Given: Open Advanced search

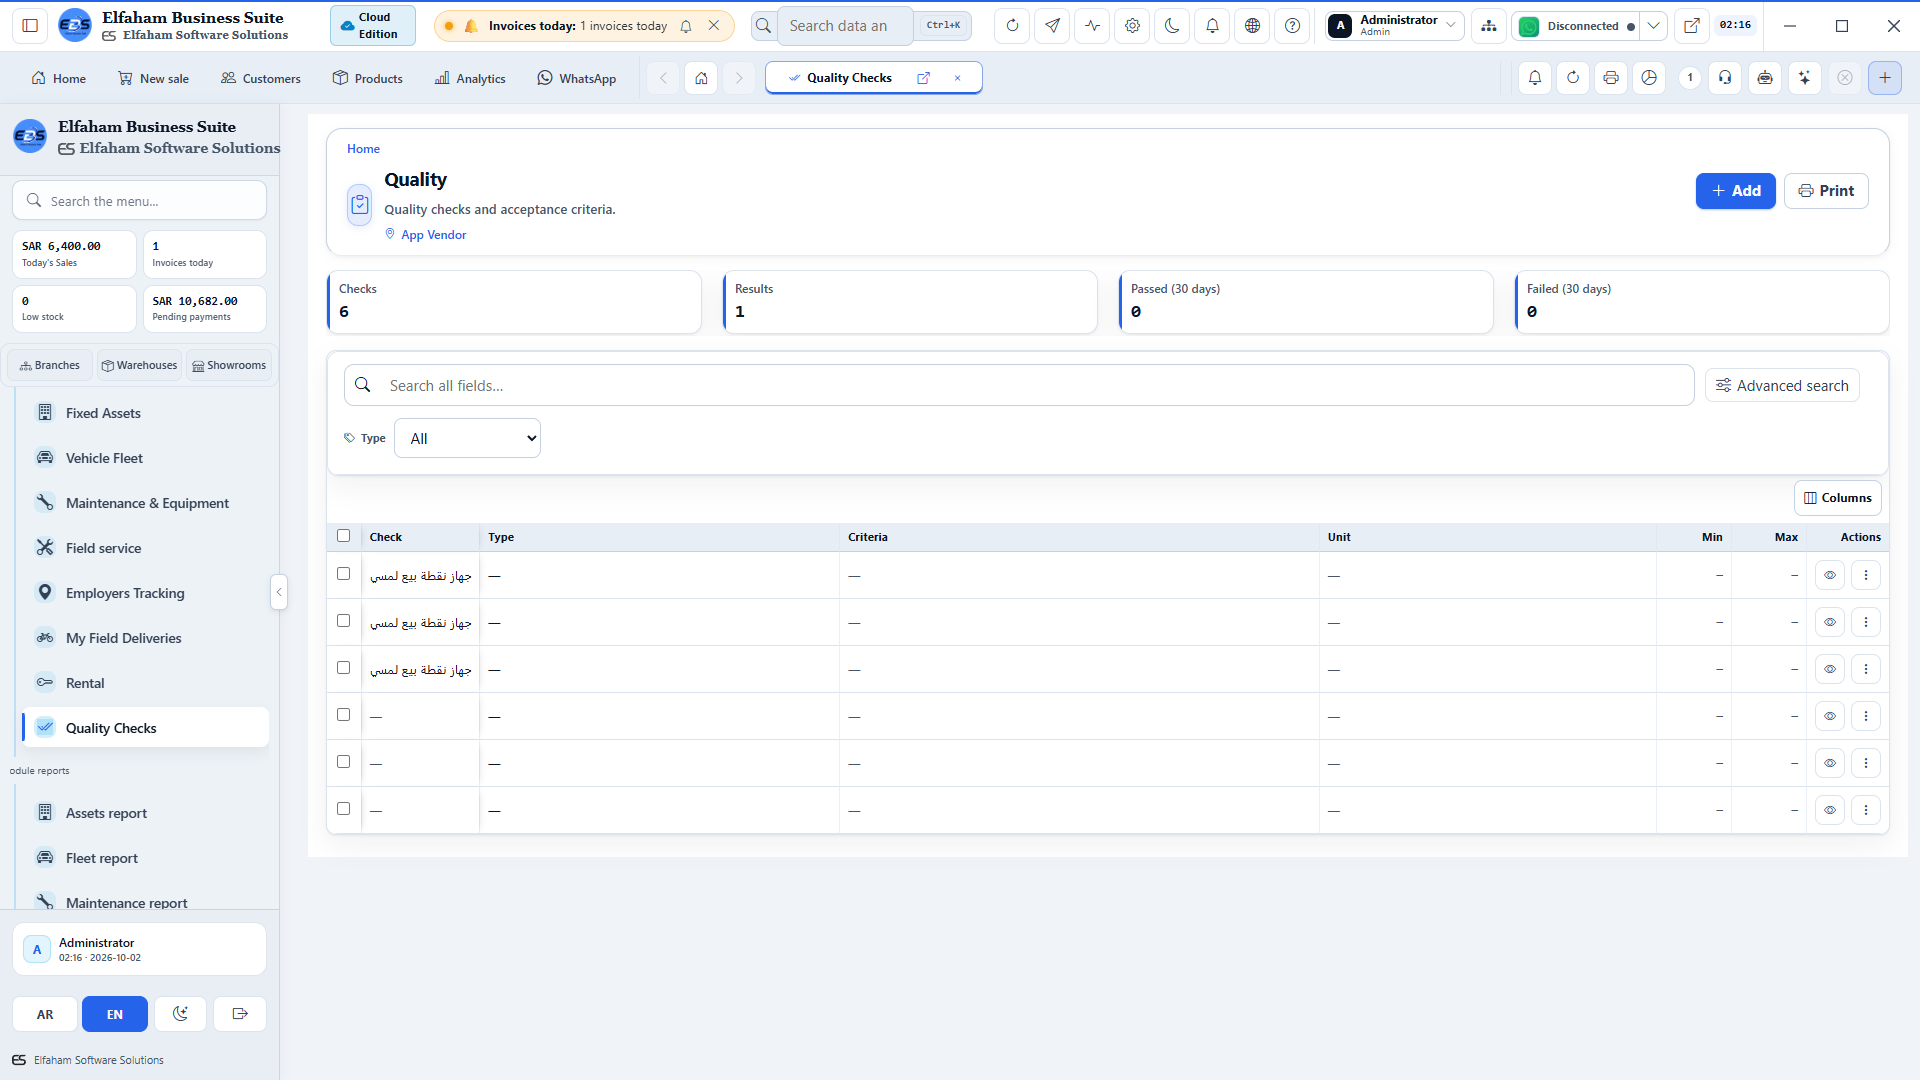Looking at the screenshot, I should pos(1782,386).
